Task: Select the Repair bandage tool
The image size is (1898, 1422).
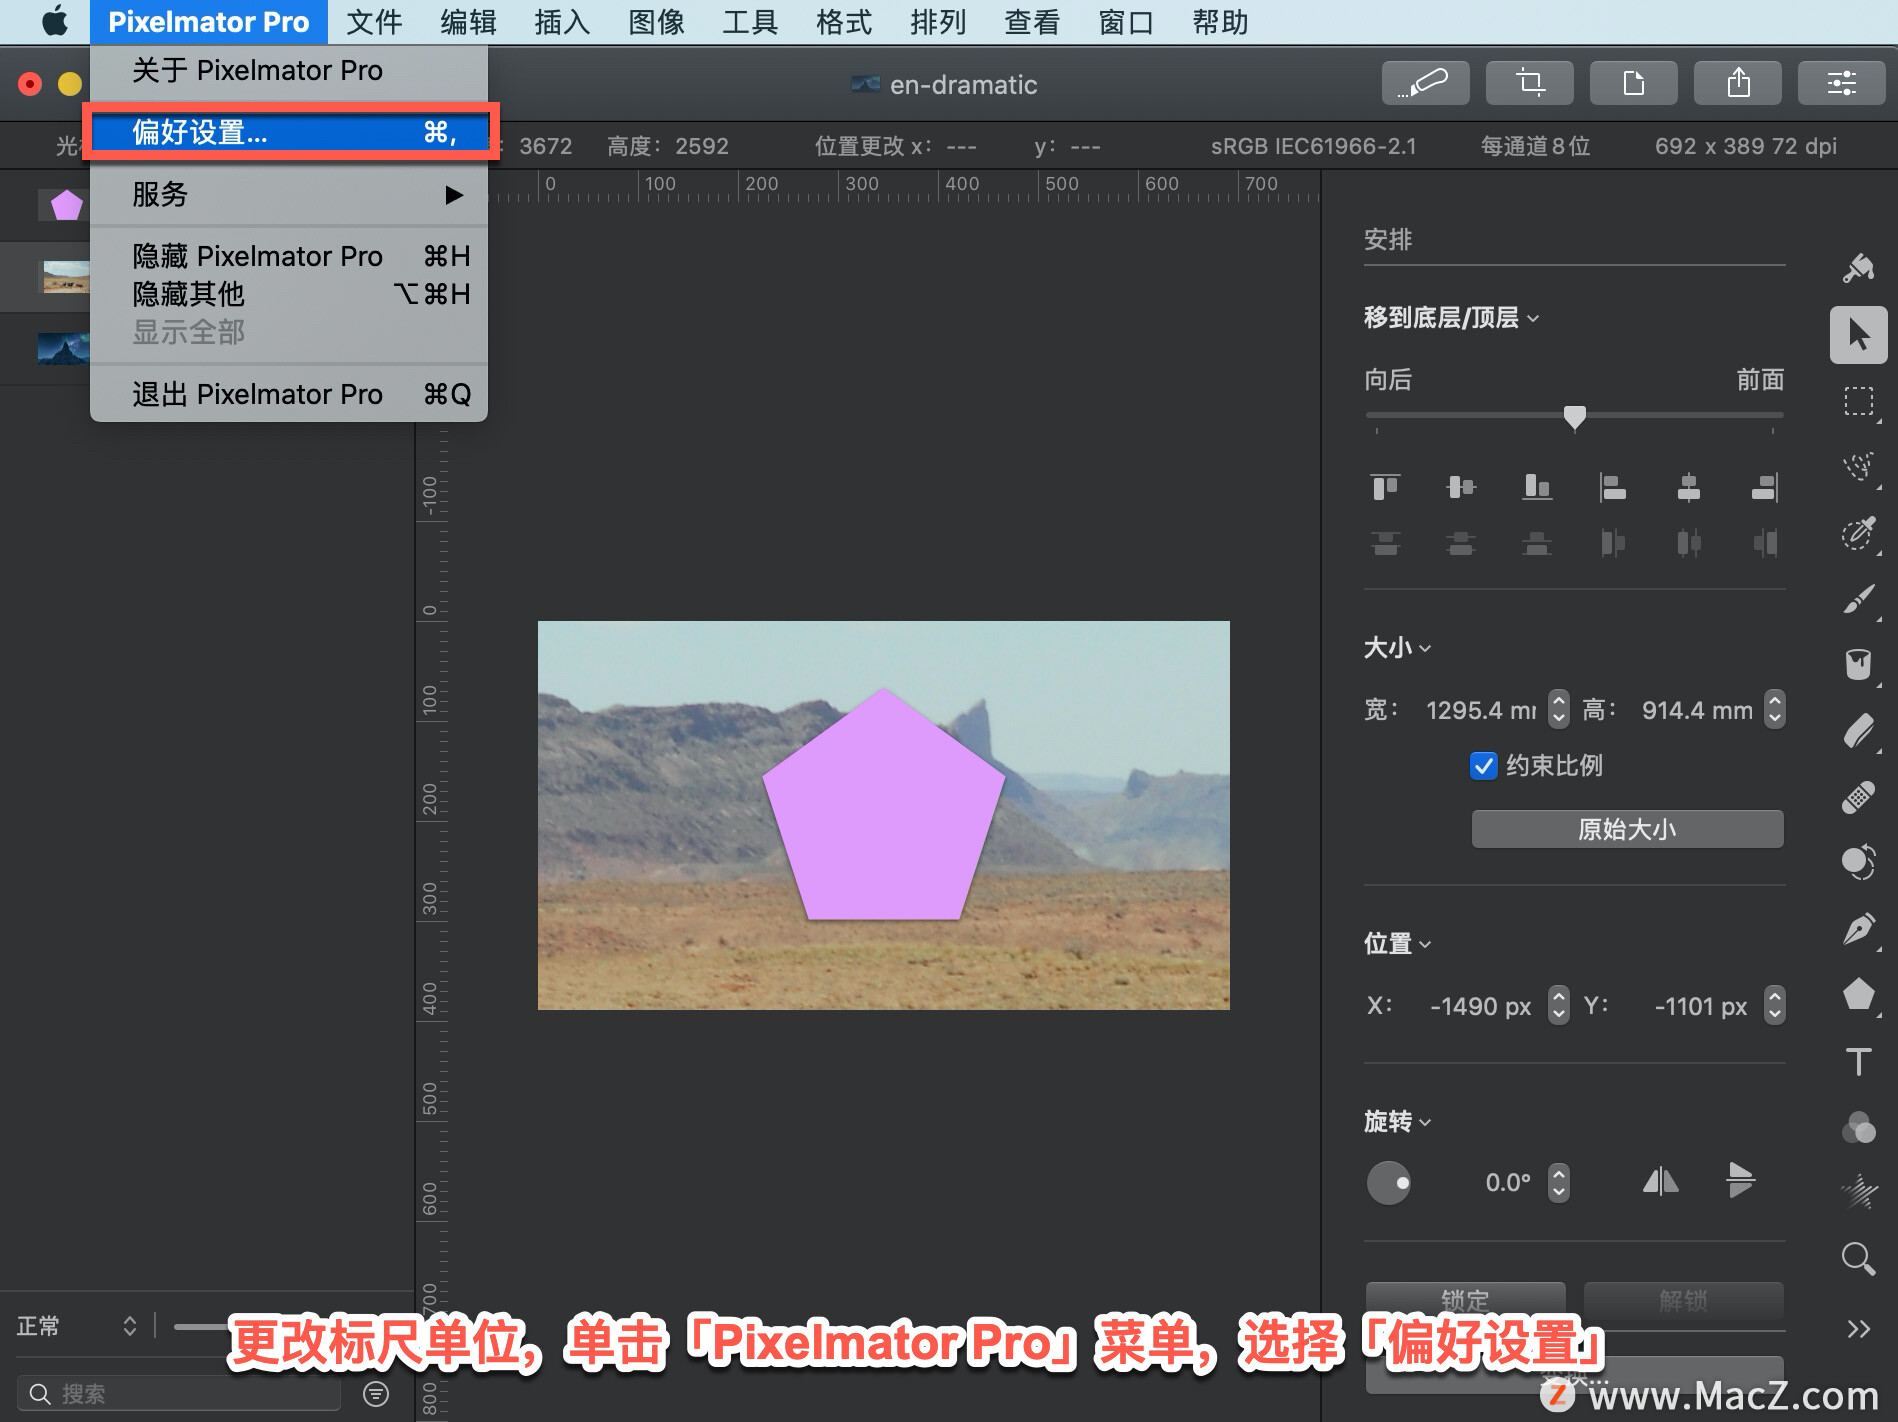Action: (x=1858, y=797)
